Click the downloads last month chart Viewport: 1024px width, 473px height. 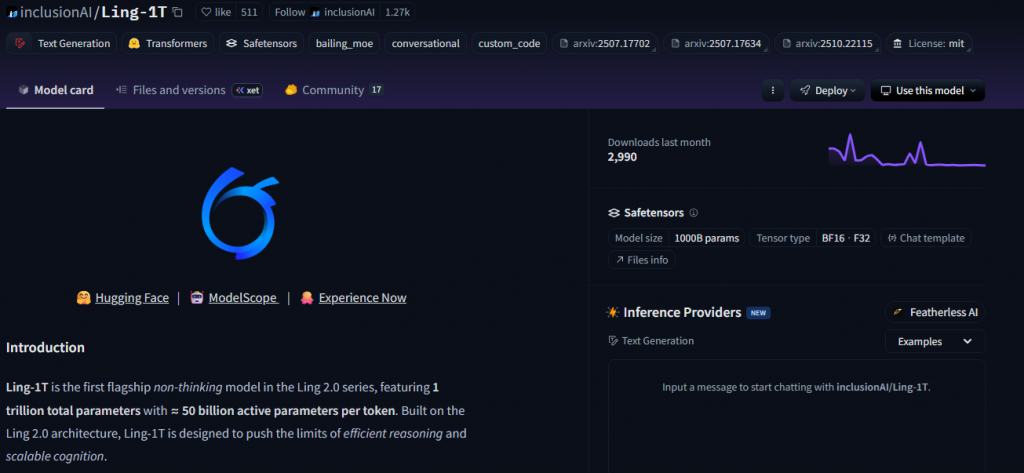click(906, 151)
